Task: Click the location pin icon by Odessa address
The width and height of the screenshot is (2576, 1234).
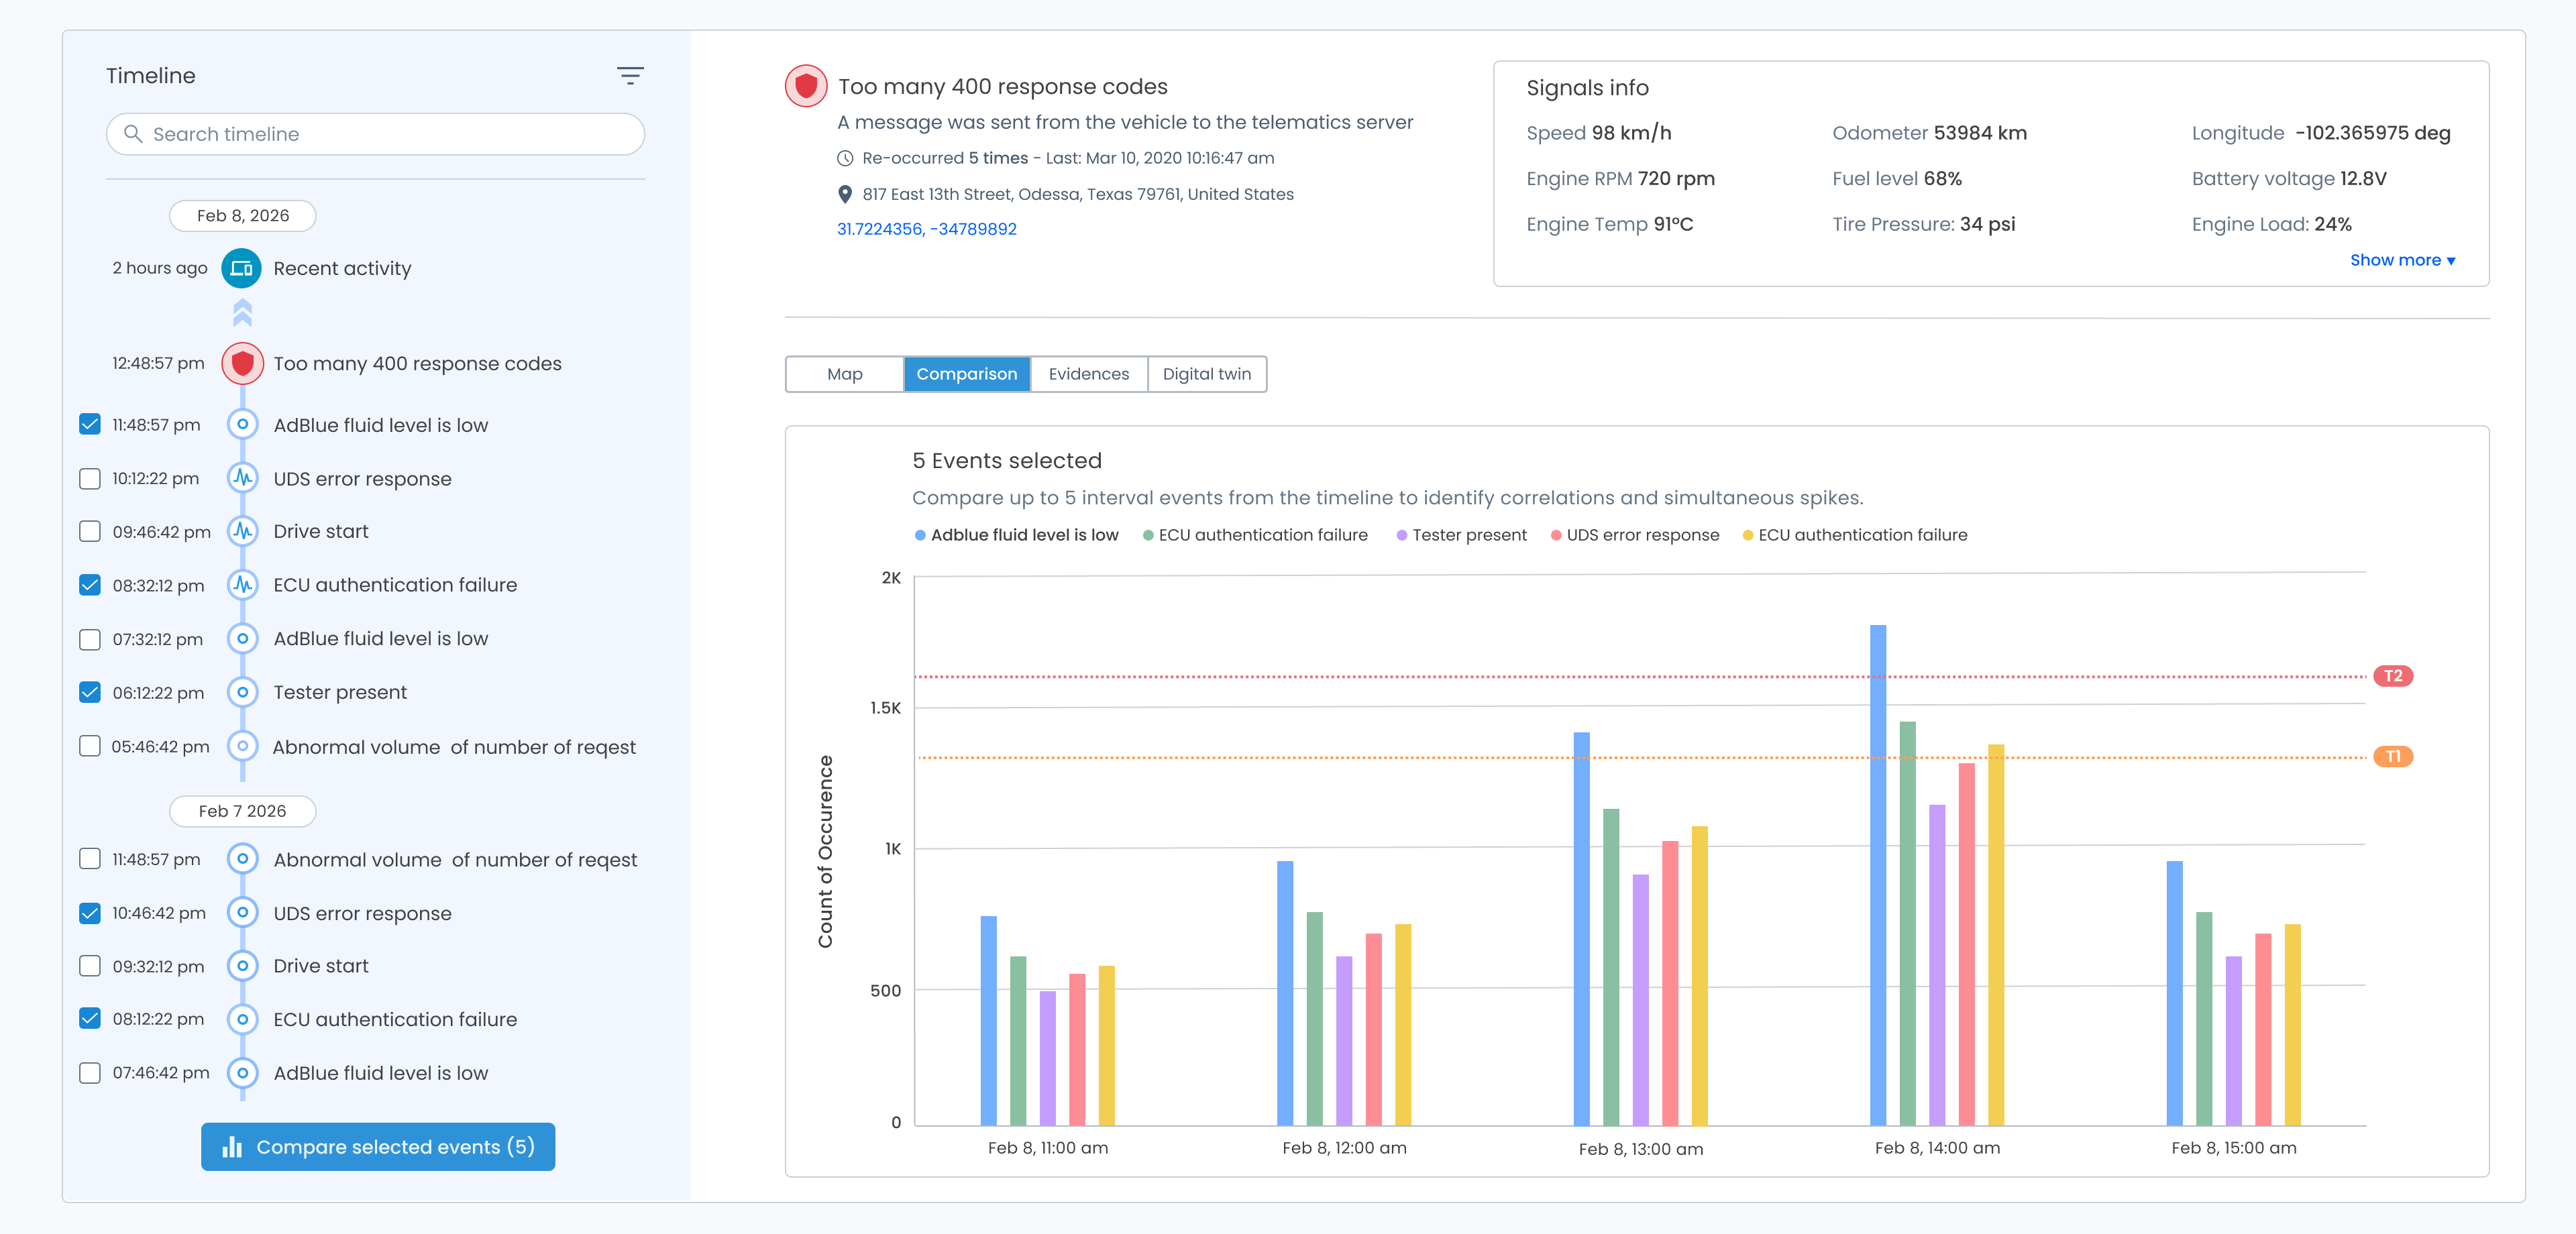Action: pos(845,194)
